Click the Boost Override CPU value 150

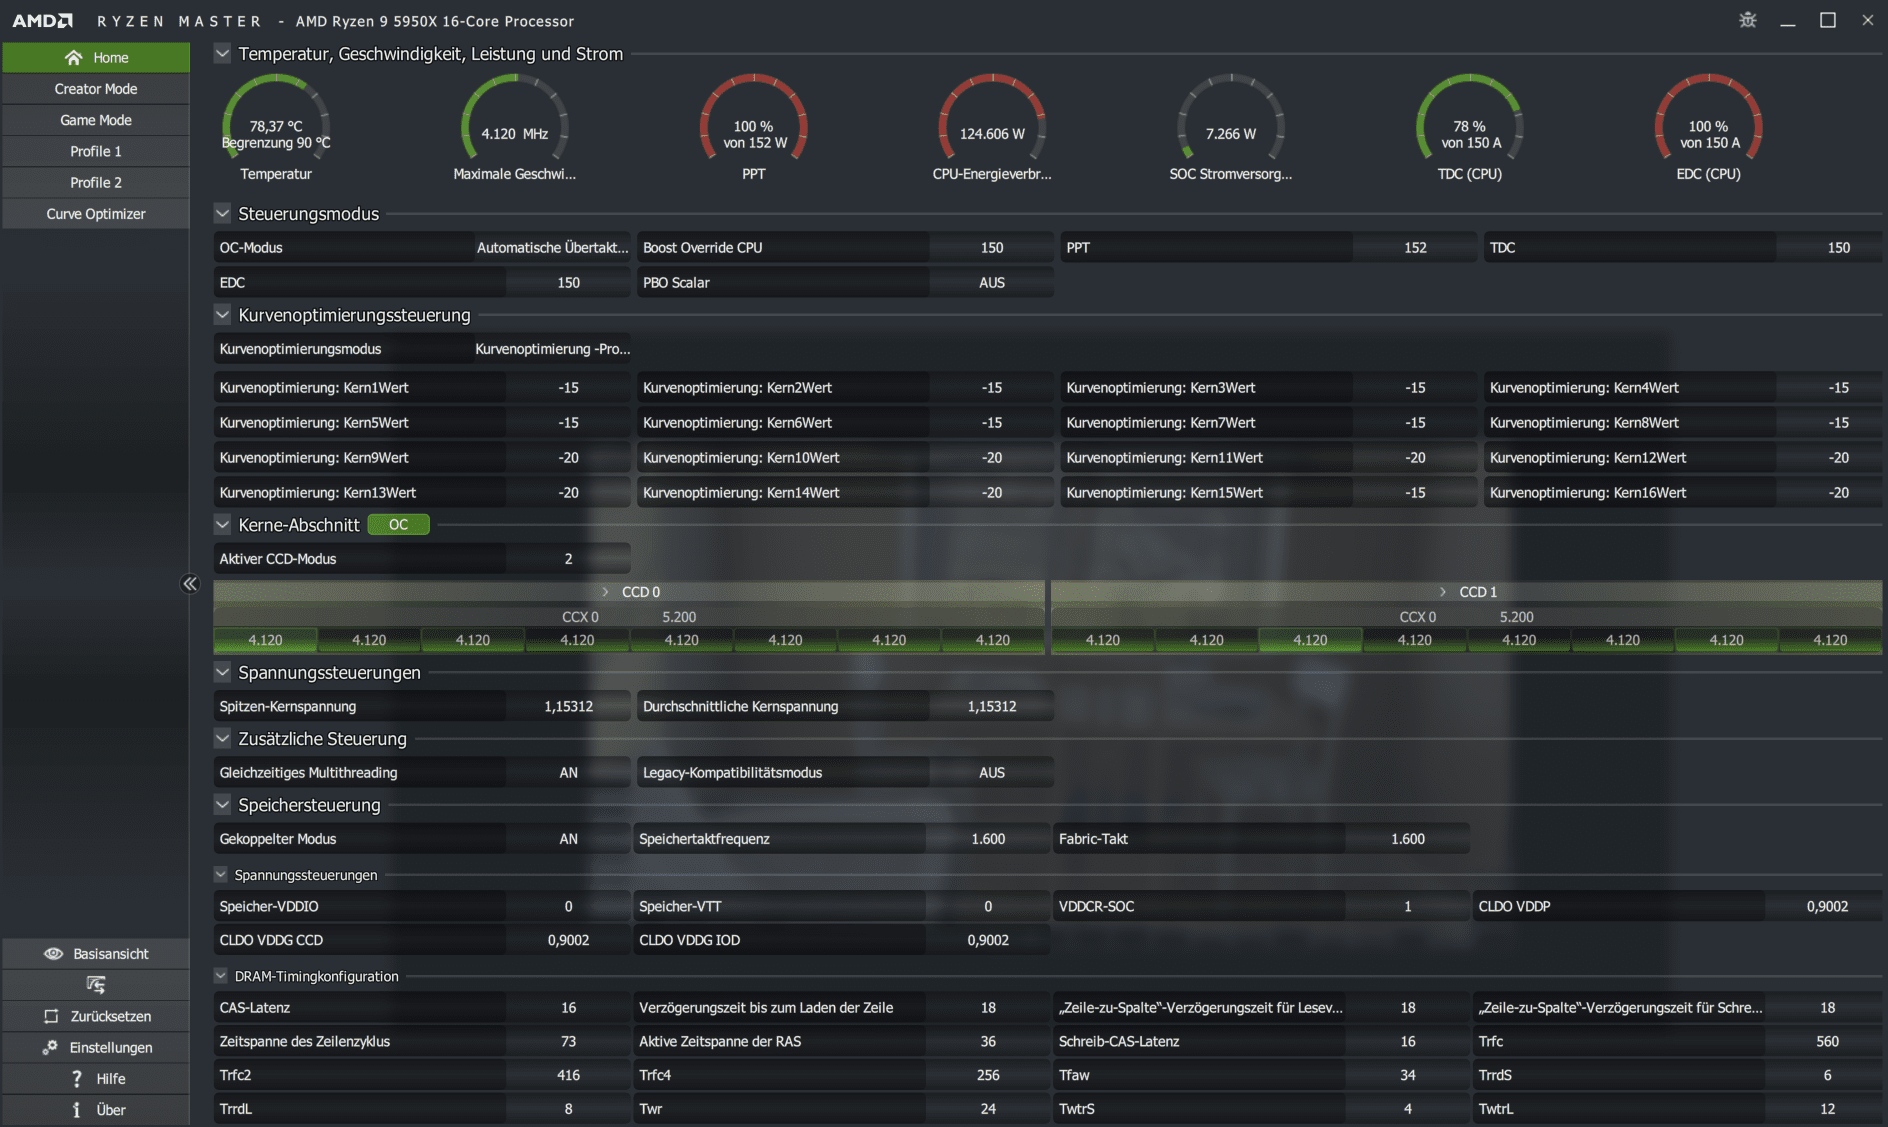tap(991, 247)
